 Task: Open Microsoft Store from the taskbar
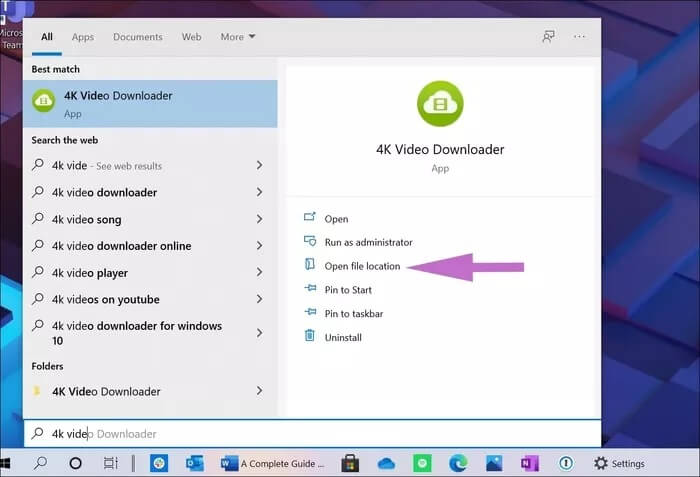click(x=350, y=463)
